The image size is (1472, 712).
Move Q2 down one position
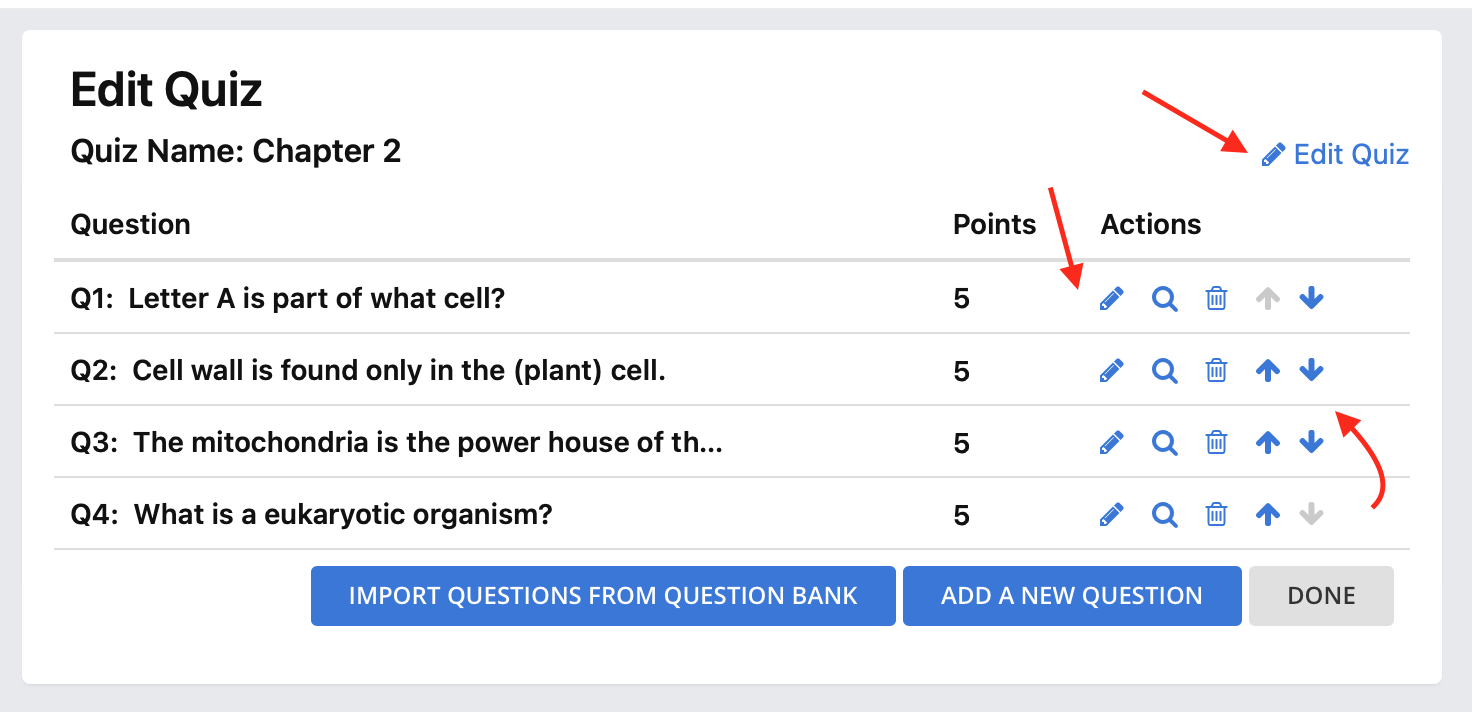[1311, 370]
